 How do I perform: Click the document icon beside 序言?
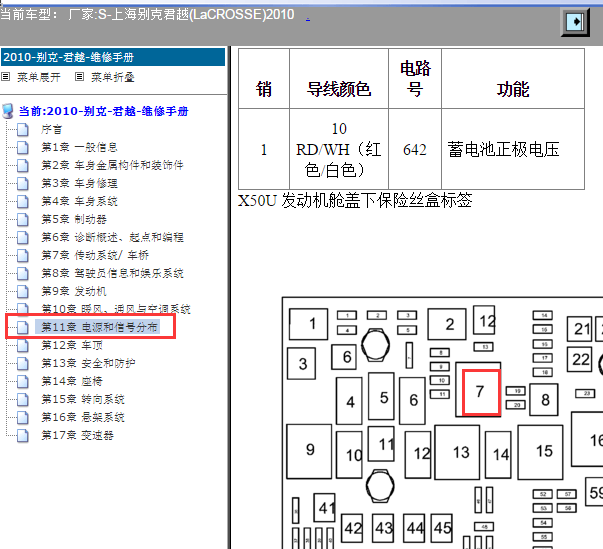tap(23, 130)
